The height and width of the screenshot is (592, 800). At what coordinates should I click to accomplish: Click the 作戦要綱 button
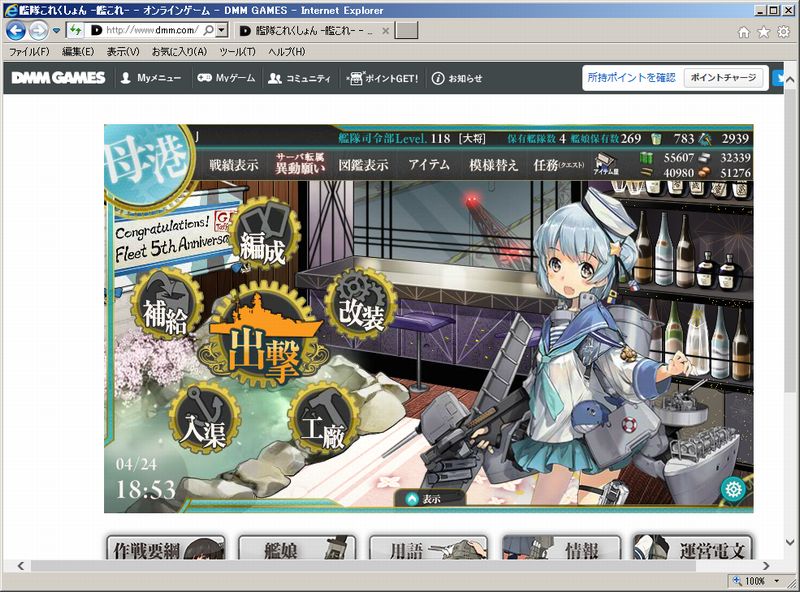pos(166,547)
